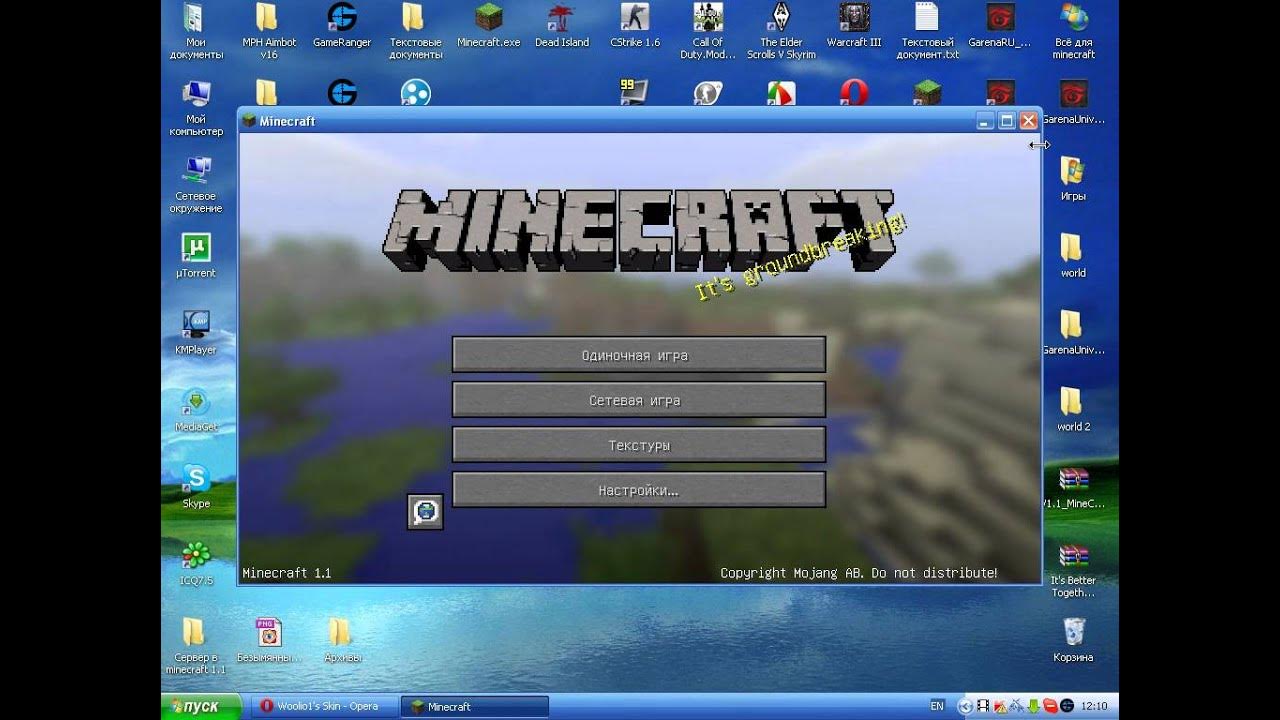Open the GarenaUniv... folder in the right column
The height and width of the screenshot is (720, 1280).
coord(1073,334)
